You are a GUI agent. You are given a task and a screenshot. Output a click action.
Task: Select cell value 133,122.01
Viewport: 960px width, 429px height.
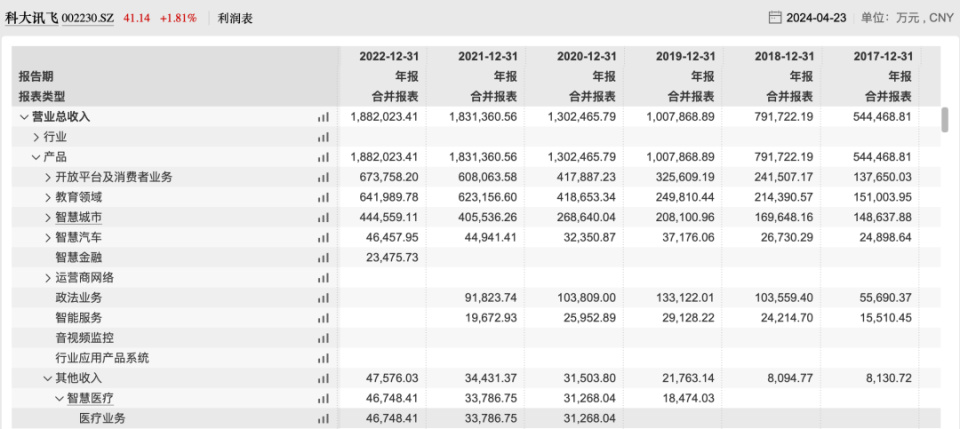click(x=686, y=298)
